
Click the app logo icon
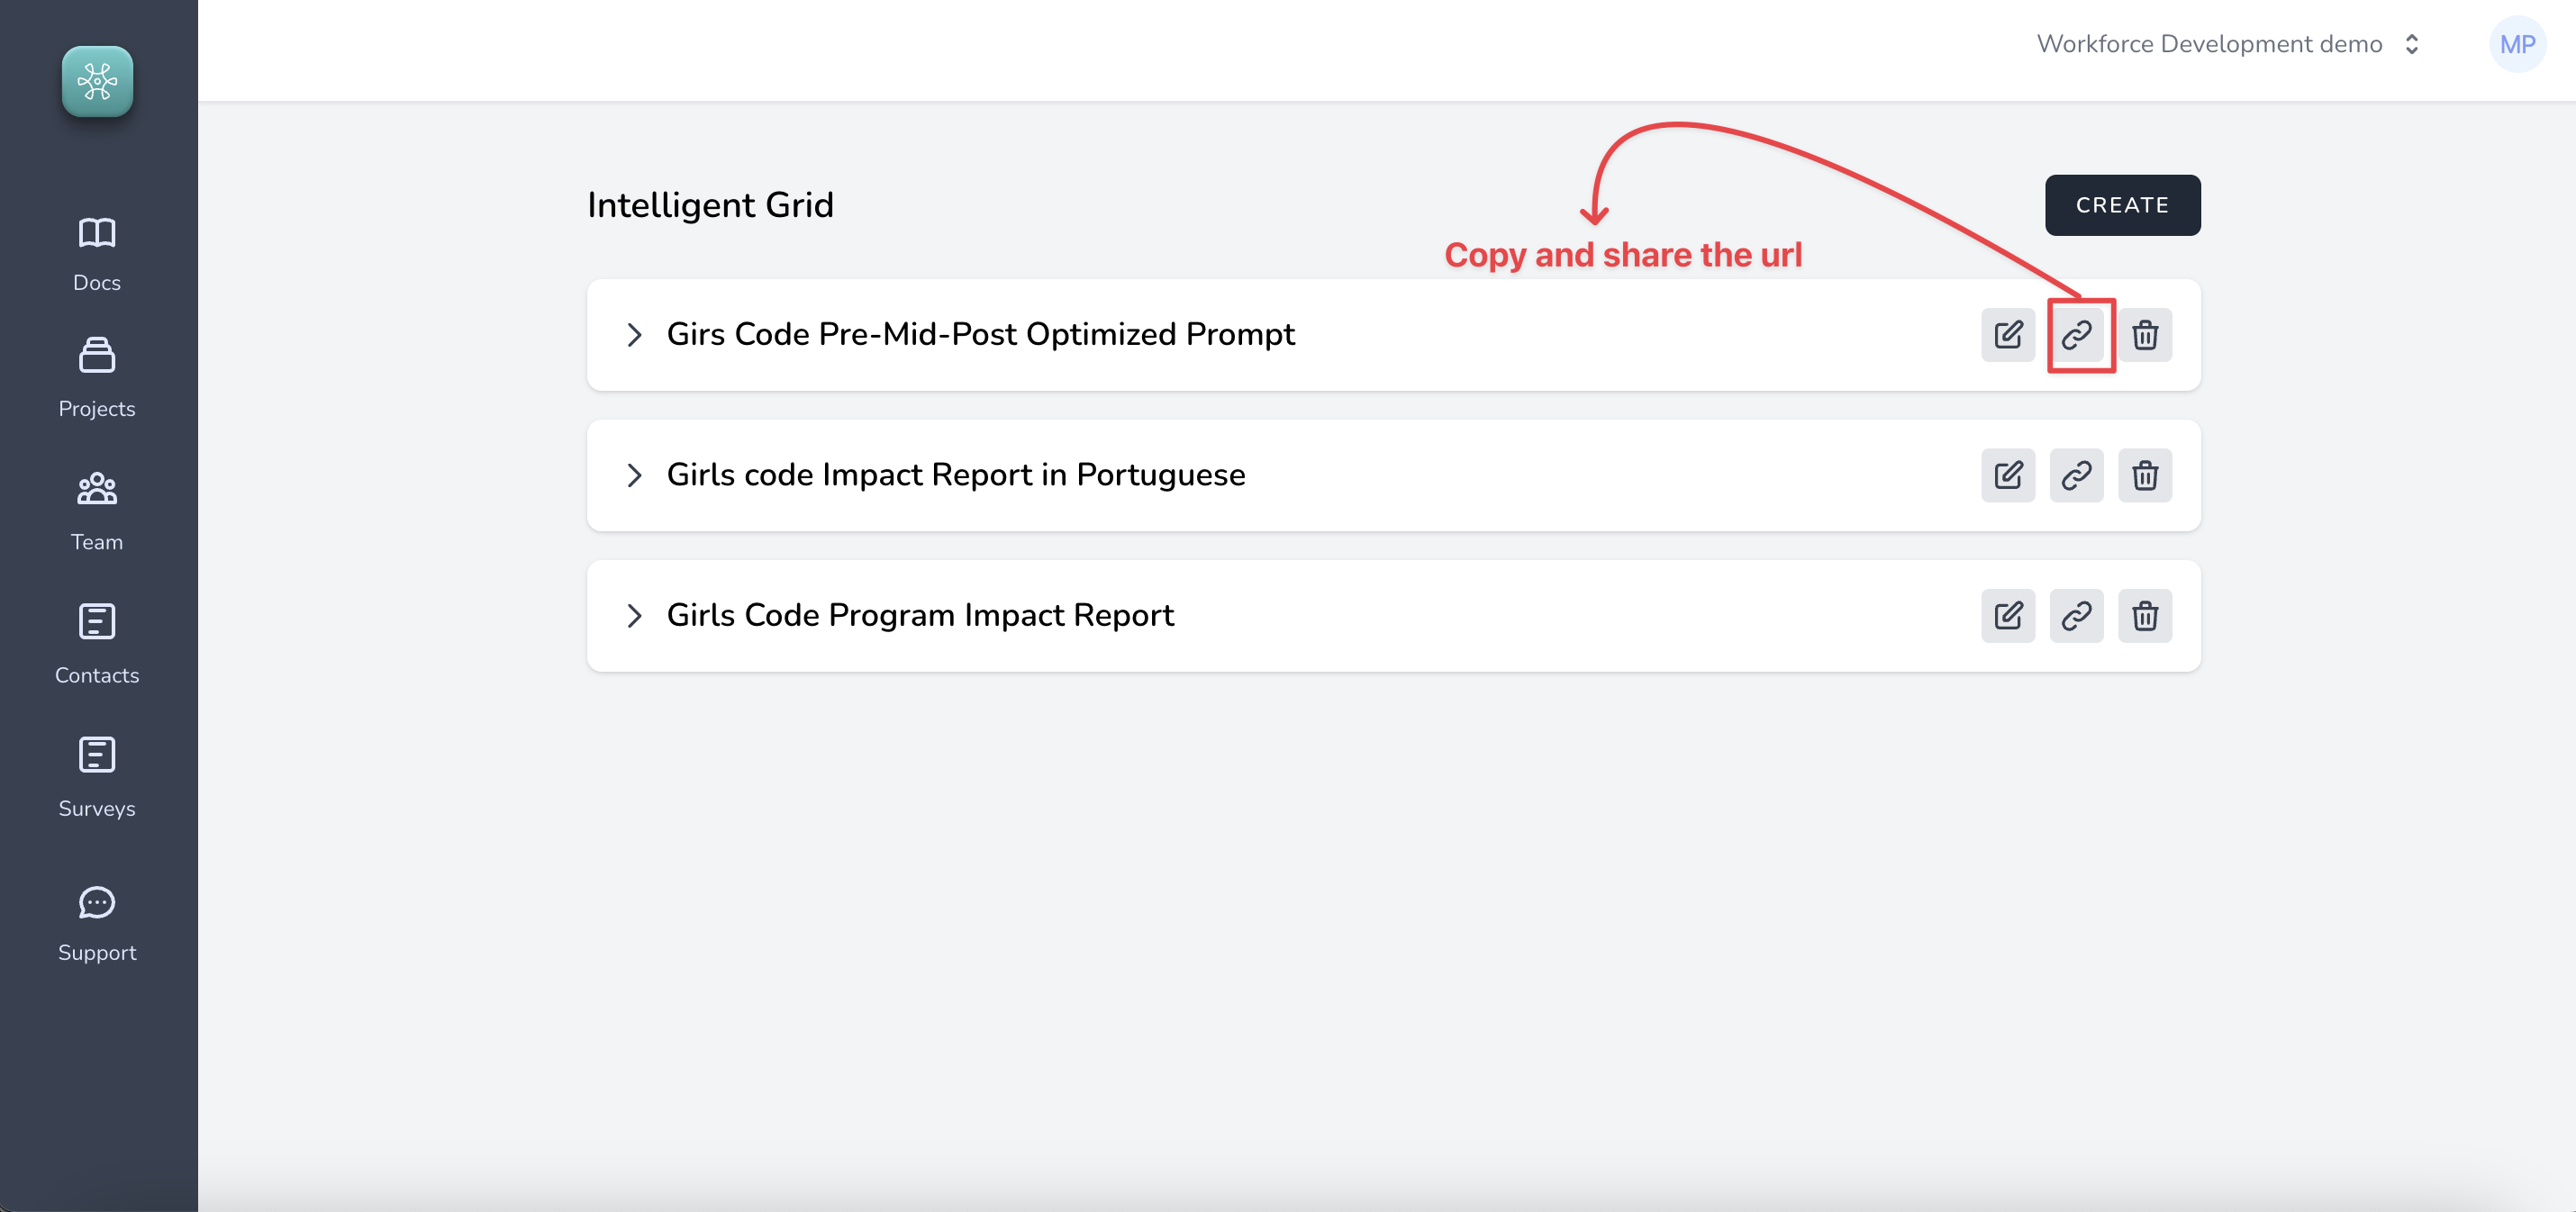tap(97, 82)
